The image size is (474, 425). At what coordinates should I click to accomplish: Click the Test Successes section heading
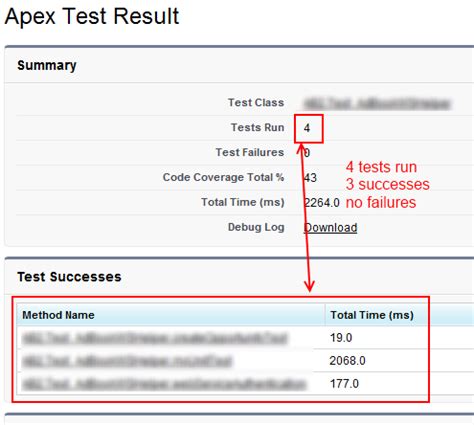pyautogui.click(x=69, y=277)
